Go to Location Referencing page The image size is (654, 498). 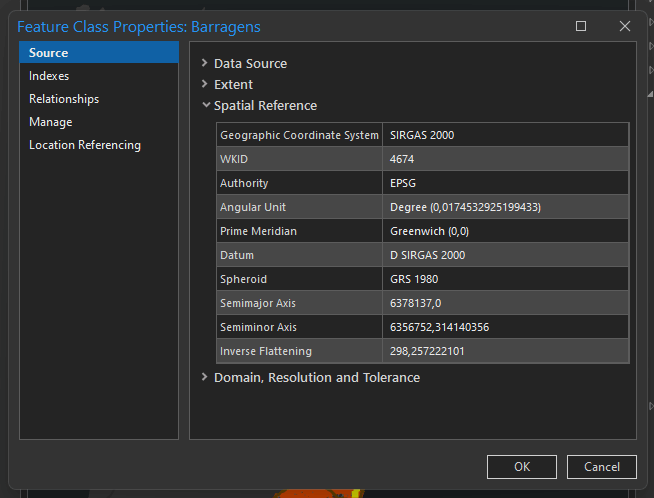point(85,145)
